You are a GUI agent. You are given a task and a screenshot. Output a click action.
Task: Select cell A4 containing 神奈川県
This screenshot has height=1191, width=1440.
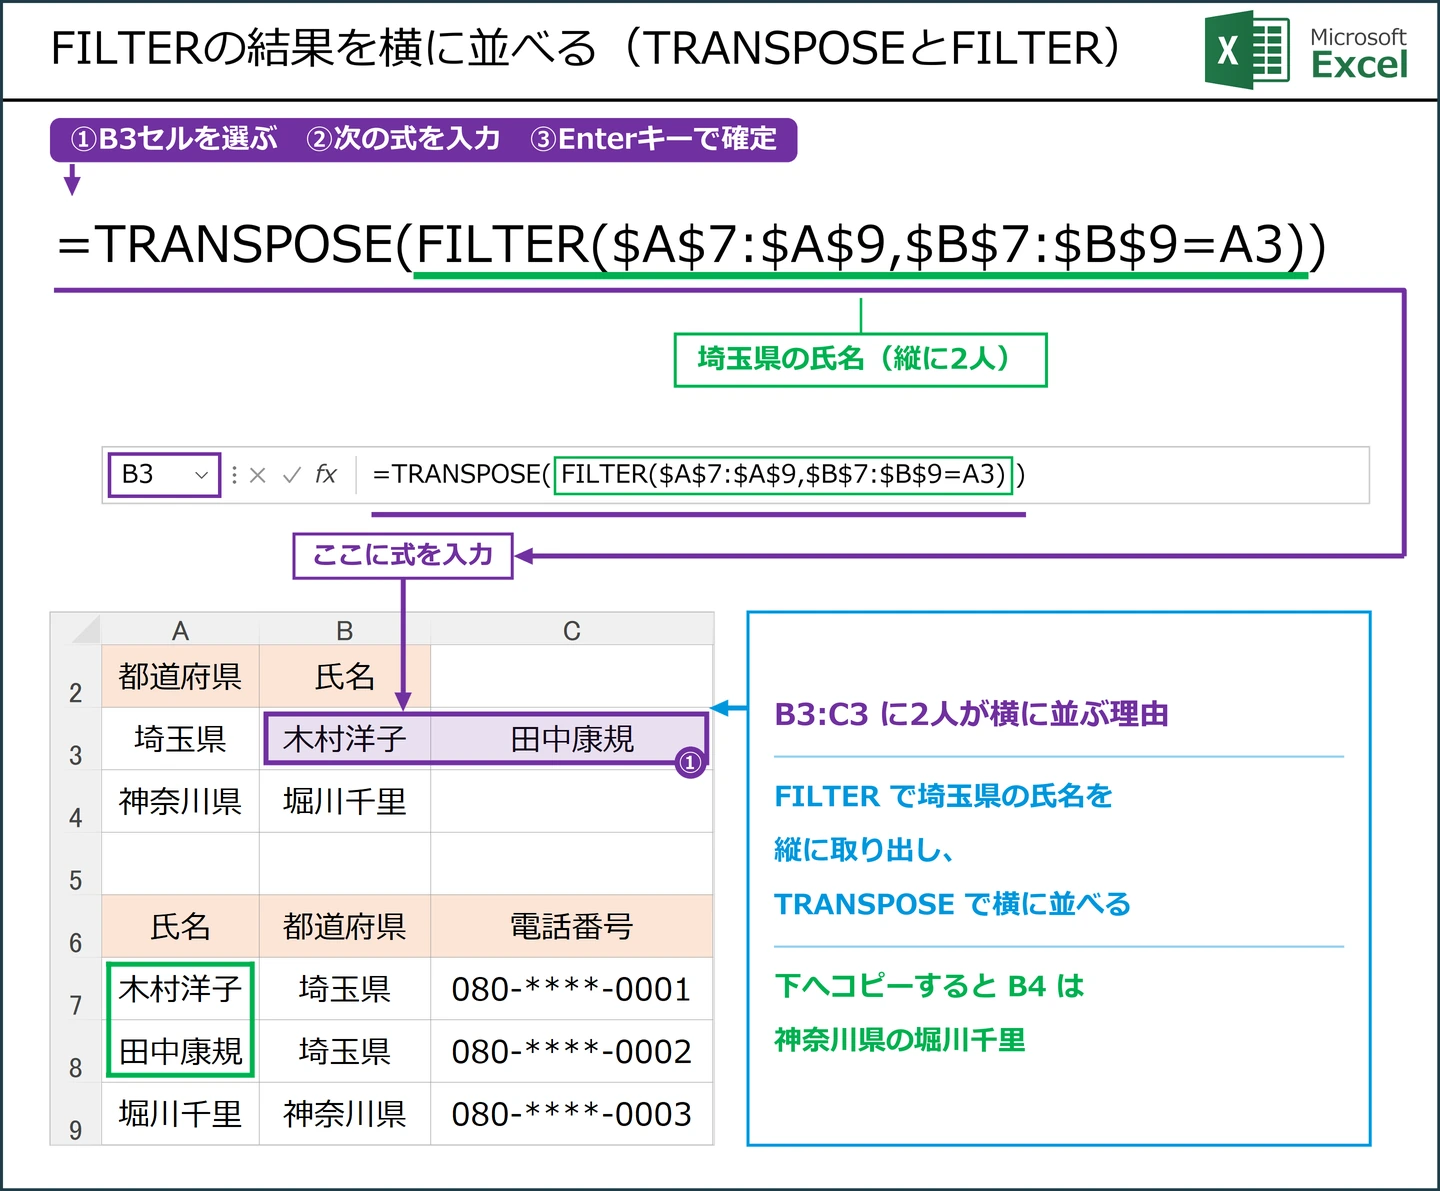coord(180,802)
